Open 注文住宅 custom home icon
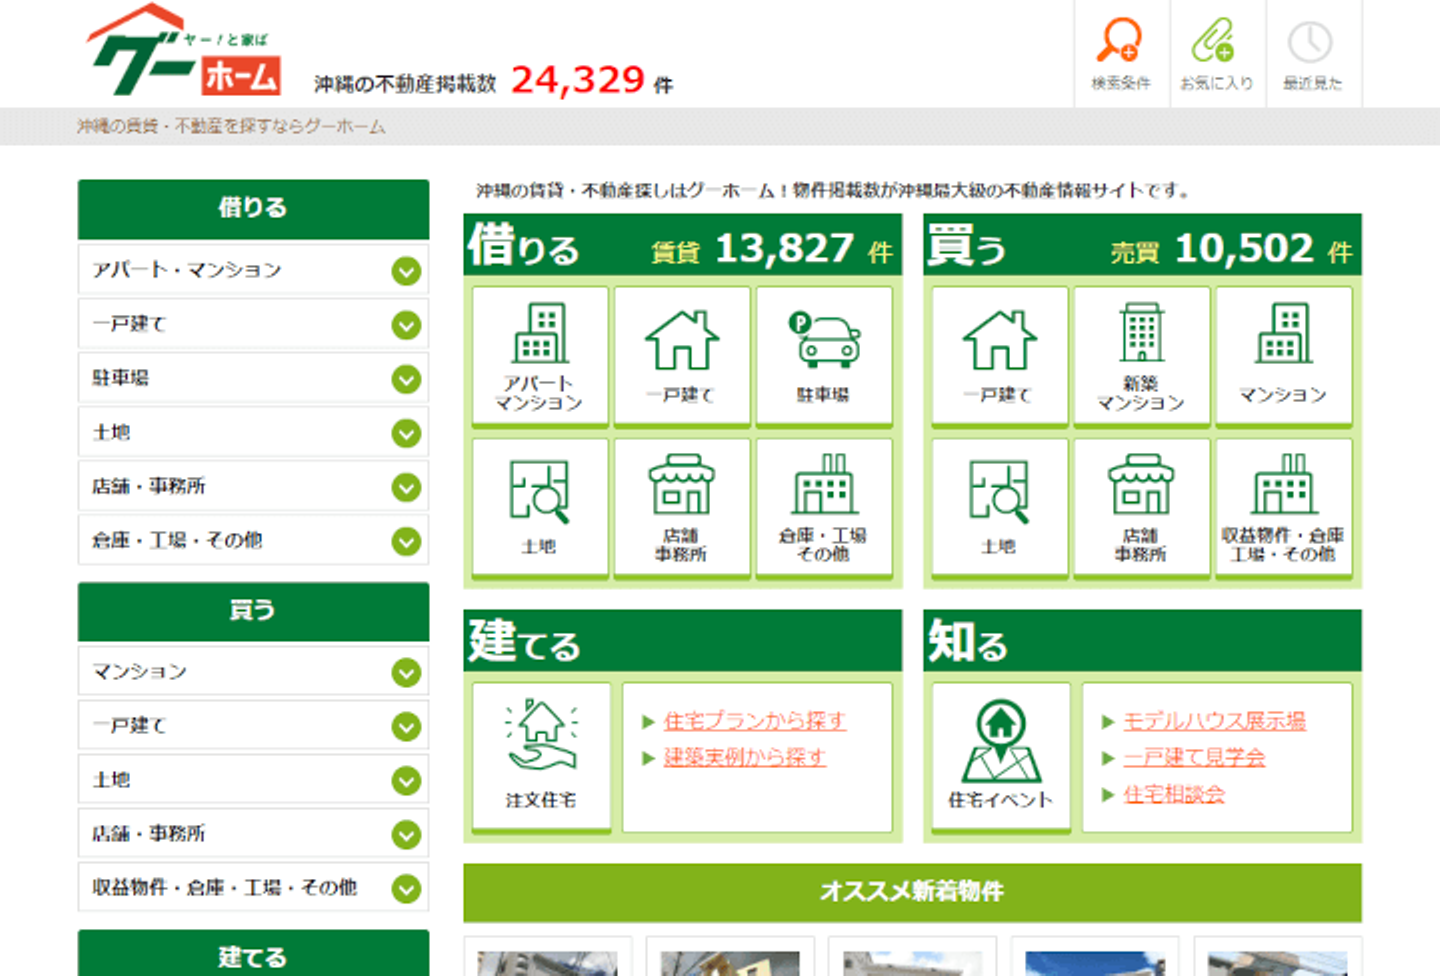 point(541,757)
